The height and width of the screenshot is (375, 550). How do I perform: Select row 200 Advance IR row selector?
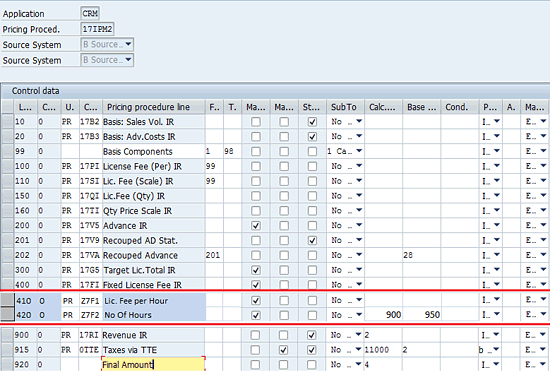click(7, 225)
